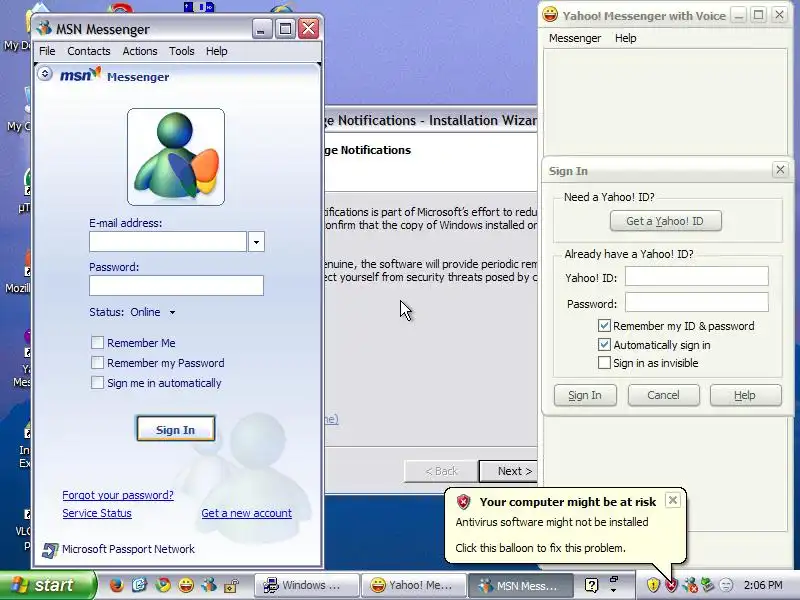Launch Yahoo! Messenger from Quick Launch
Image resolution: width=800 pixels, height=600 pixels.
tap(186, 585)
